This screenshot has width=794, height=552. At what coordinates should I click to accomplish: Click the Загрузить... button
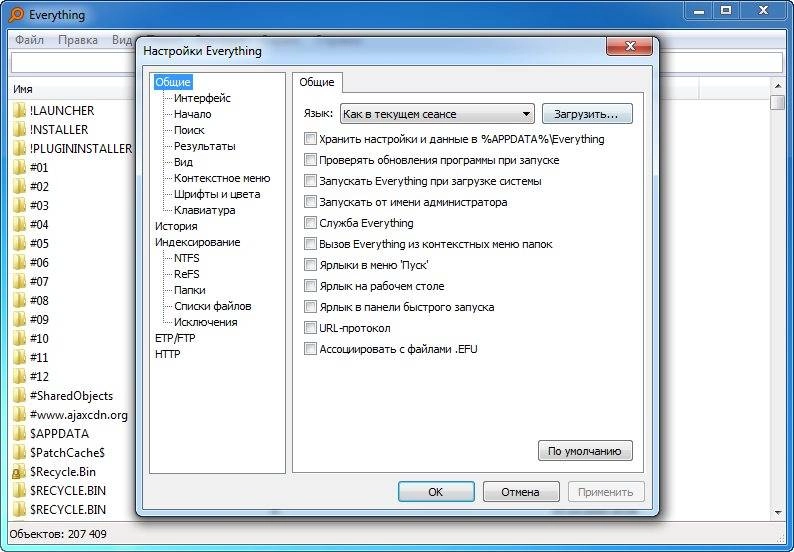[587, 114]
